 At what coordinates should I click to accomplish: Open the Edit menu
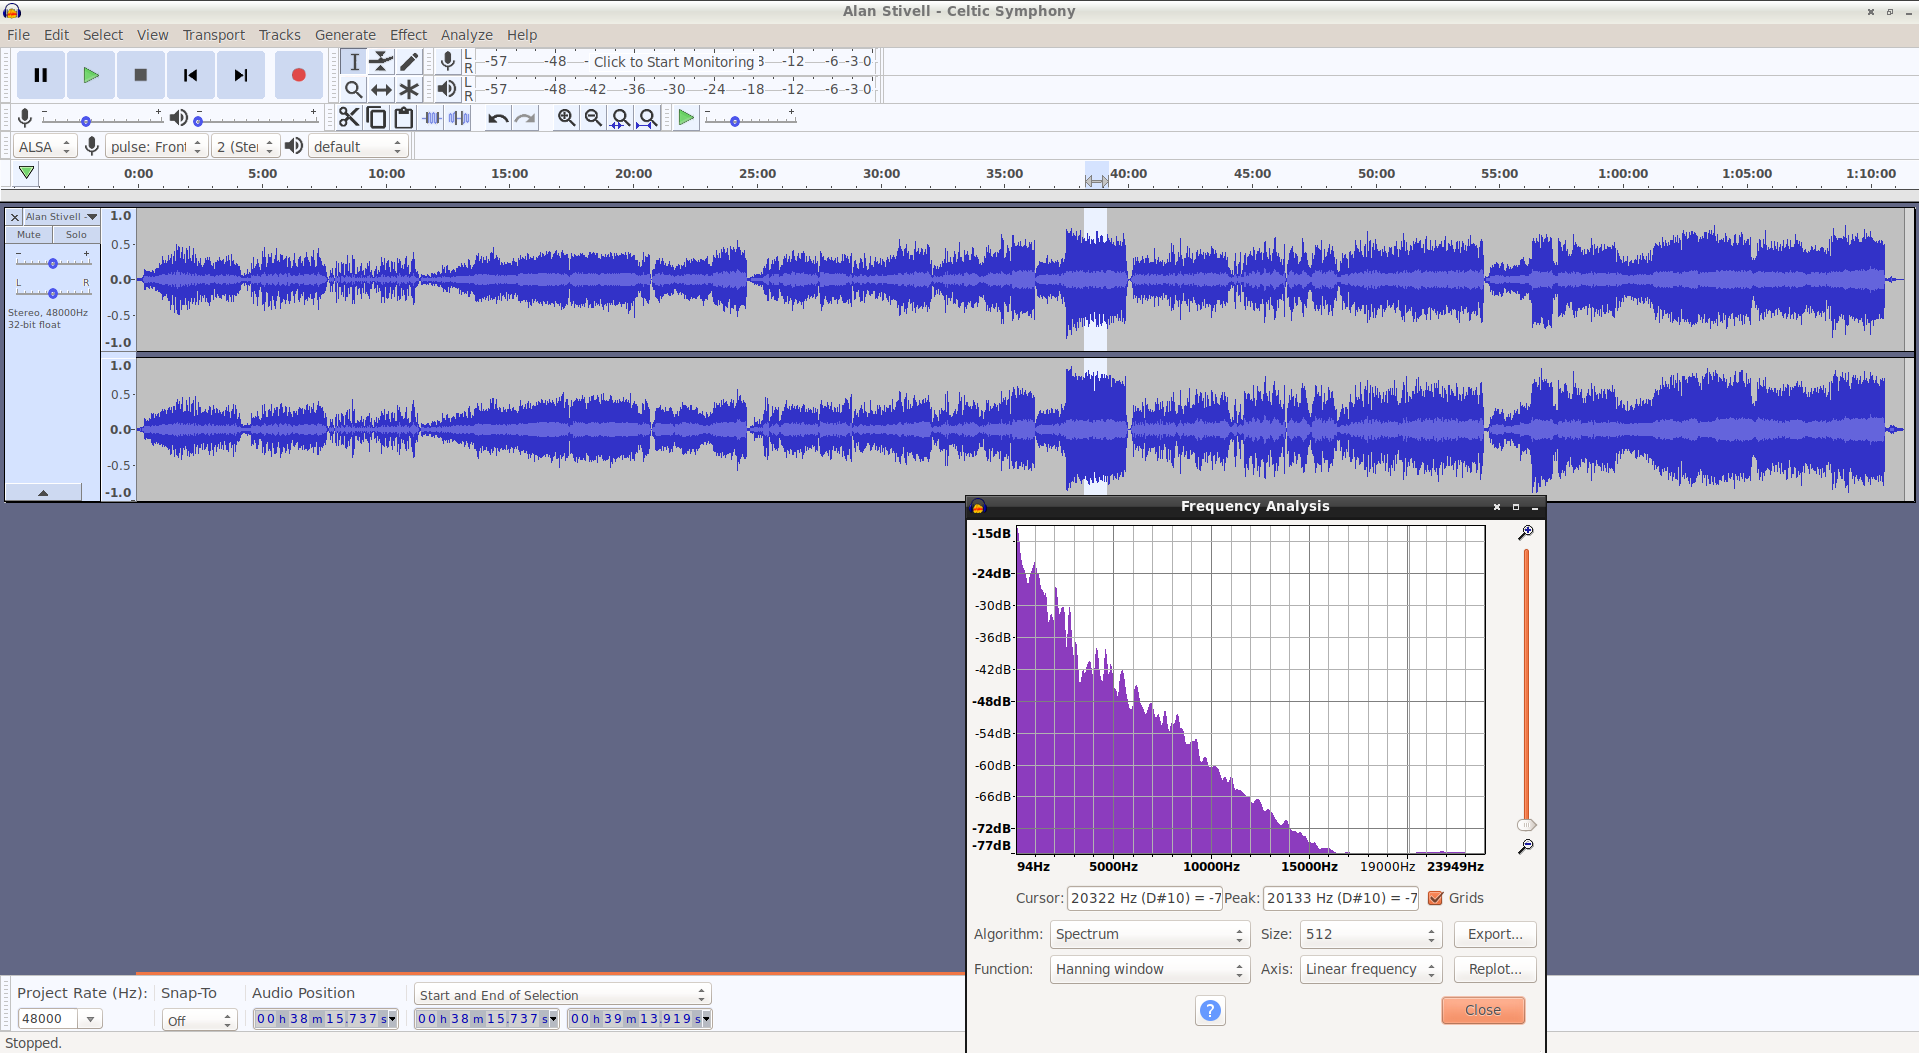pyautogui.click(x=56, y=35)
